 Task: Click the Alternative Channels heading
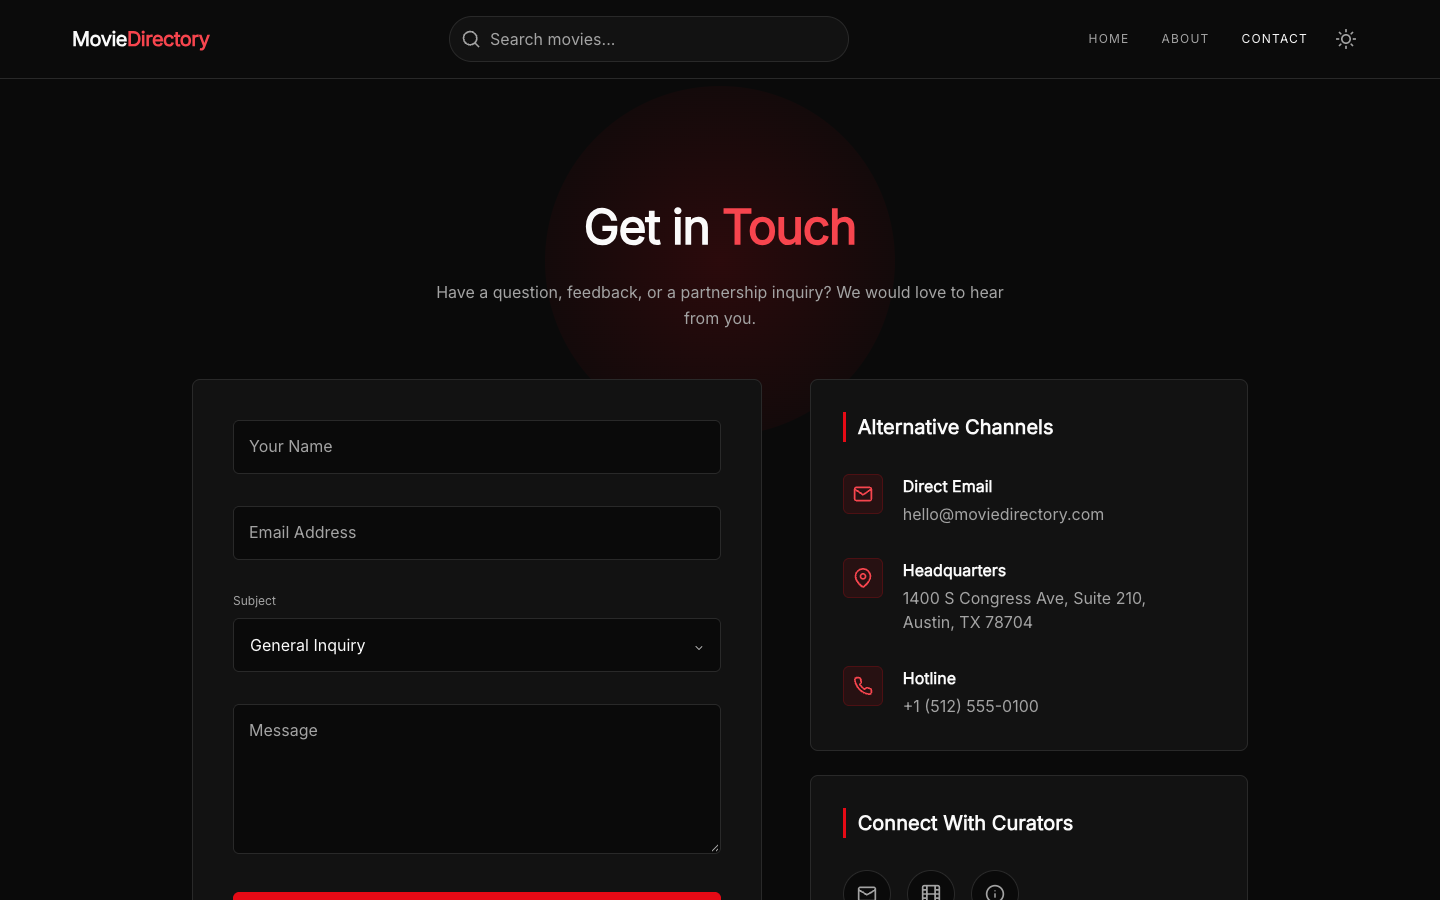coord(955,427)
